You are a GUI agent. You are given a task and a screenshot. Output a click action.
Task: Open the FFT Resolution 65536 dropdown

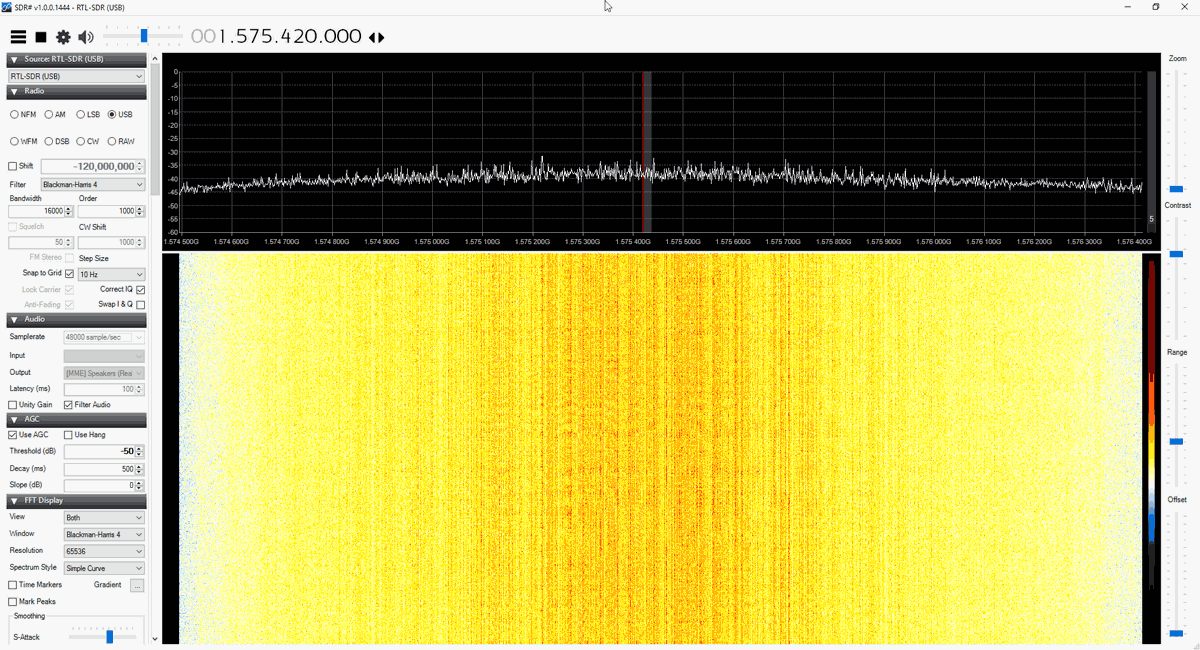pyautogui.click(x=104, y=551)
